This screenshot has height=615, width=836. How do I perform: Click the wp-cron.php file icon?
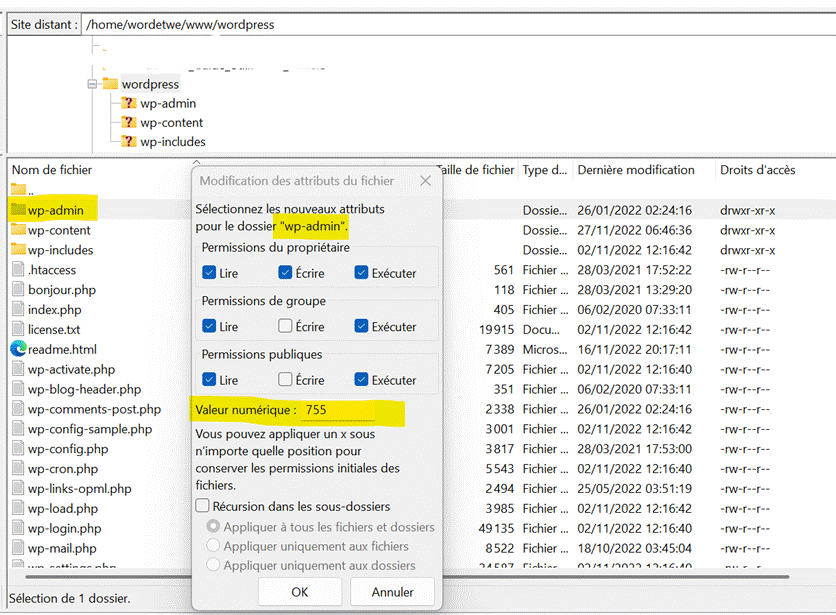click(18, 468)
